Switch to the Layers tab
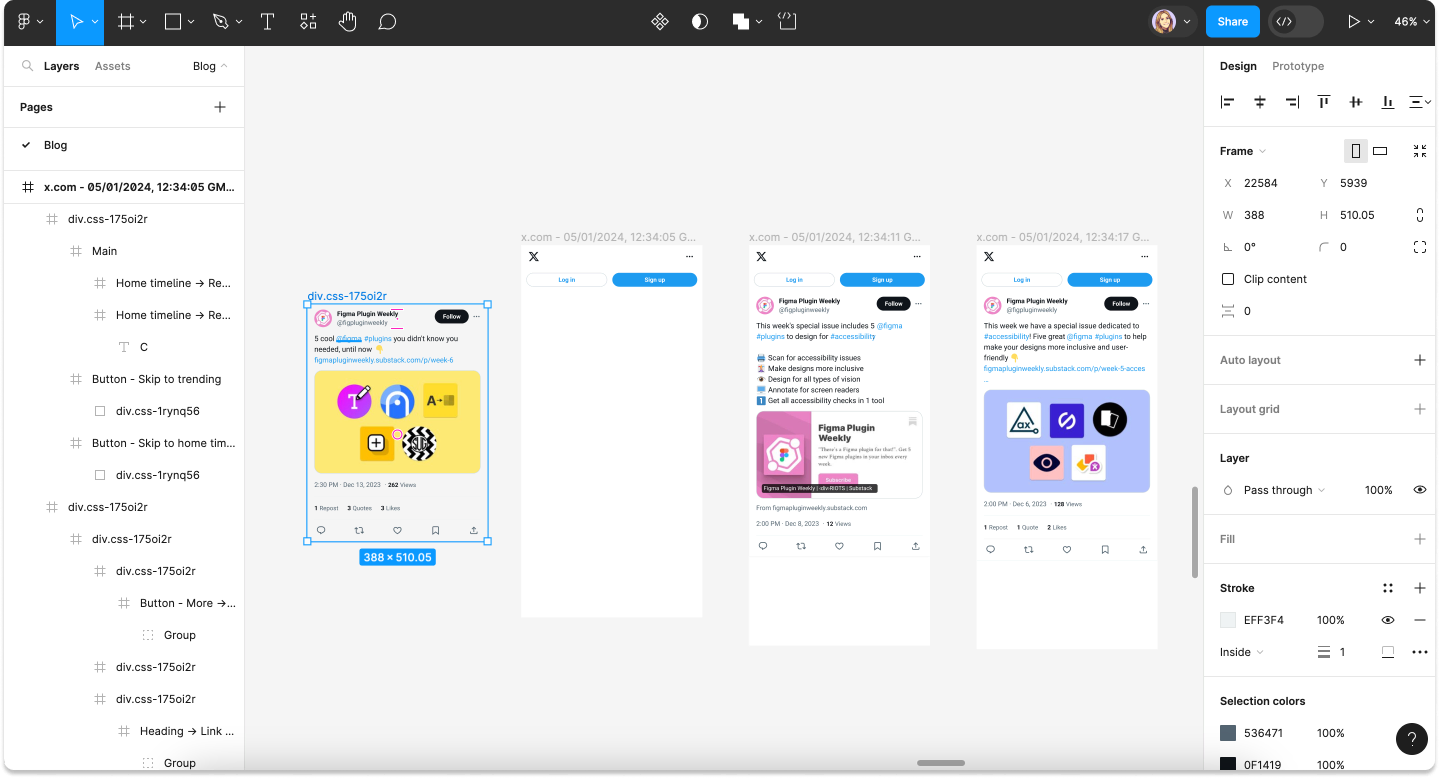Screen dimensions: 1439x778 [x=61, y=66]
